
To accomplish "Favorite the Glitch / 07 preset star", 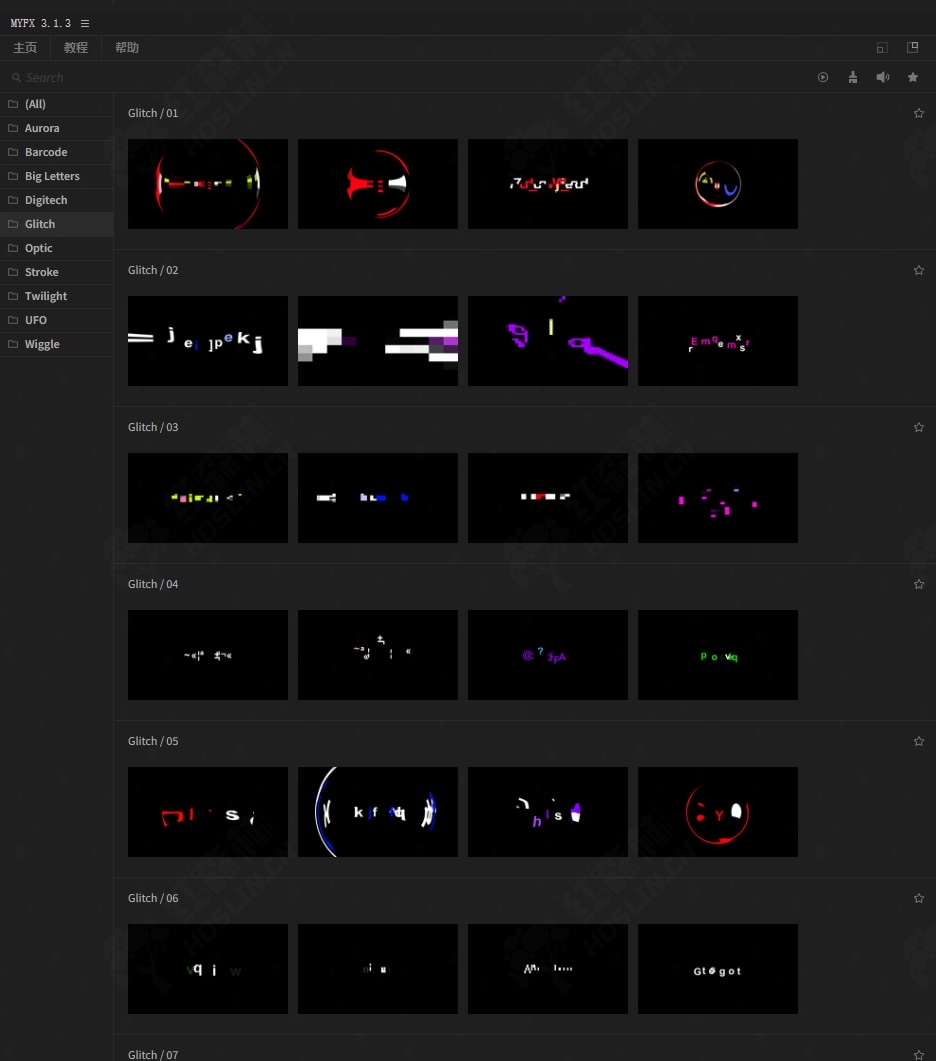I will click(x=918, y=1055).
